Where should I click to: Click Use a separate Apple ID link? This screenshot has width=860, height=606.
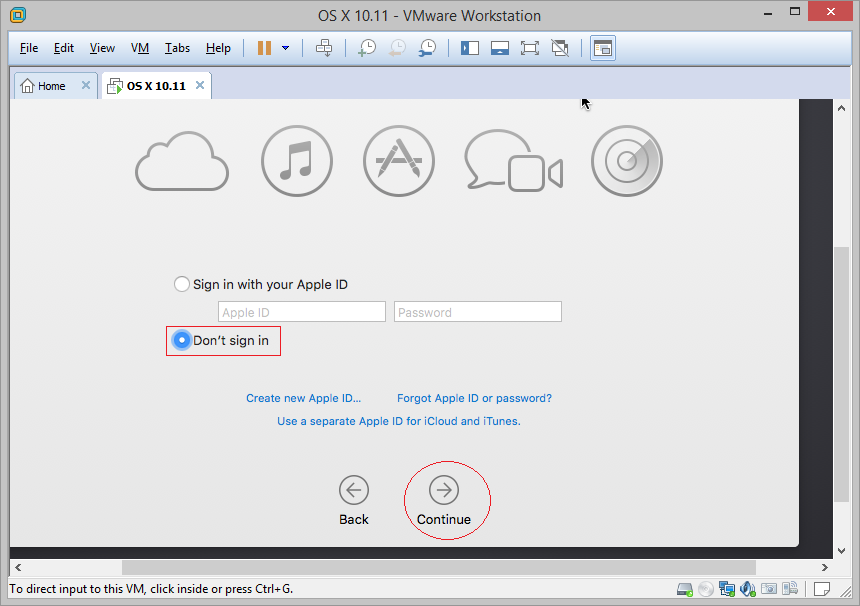[399, 421]
